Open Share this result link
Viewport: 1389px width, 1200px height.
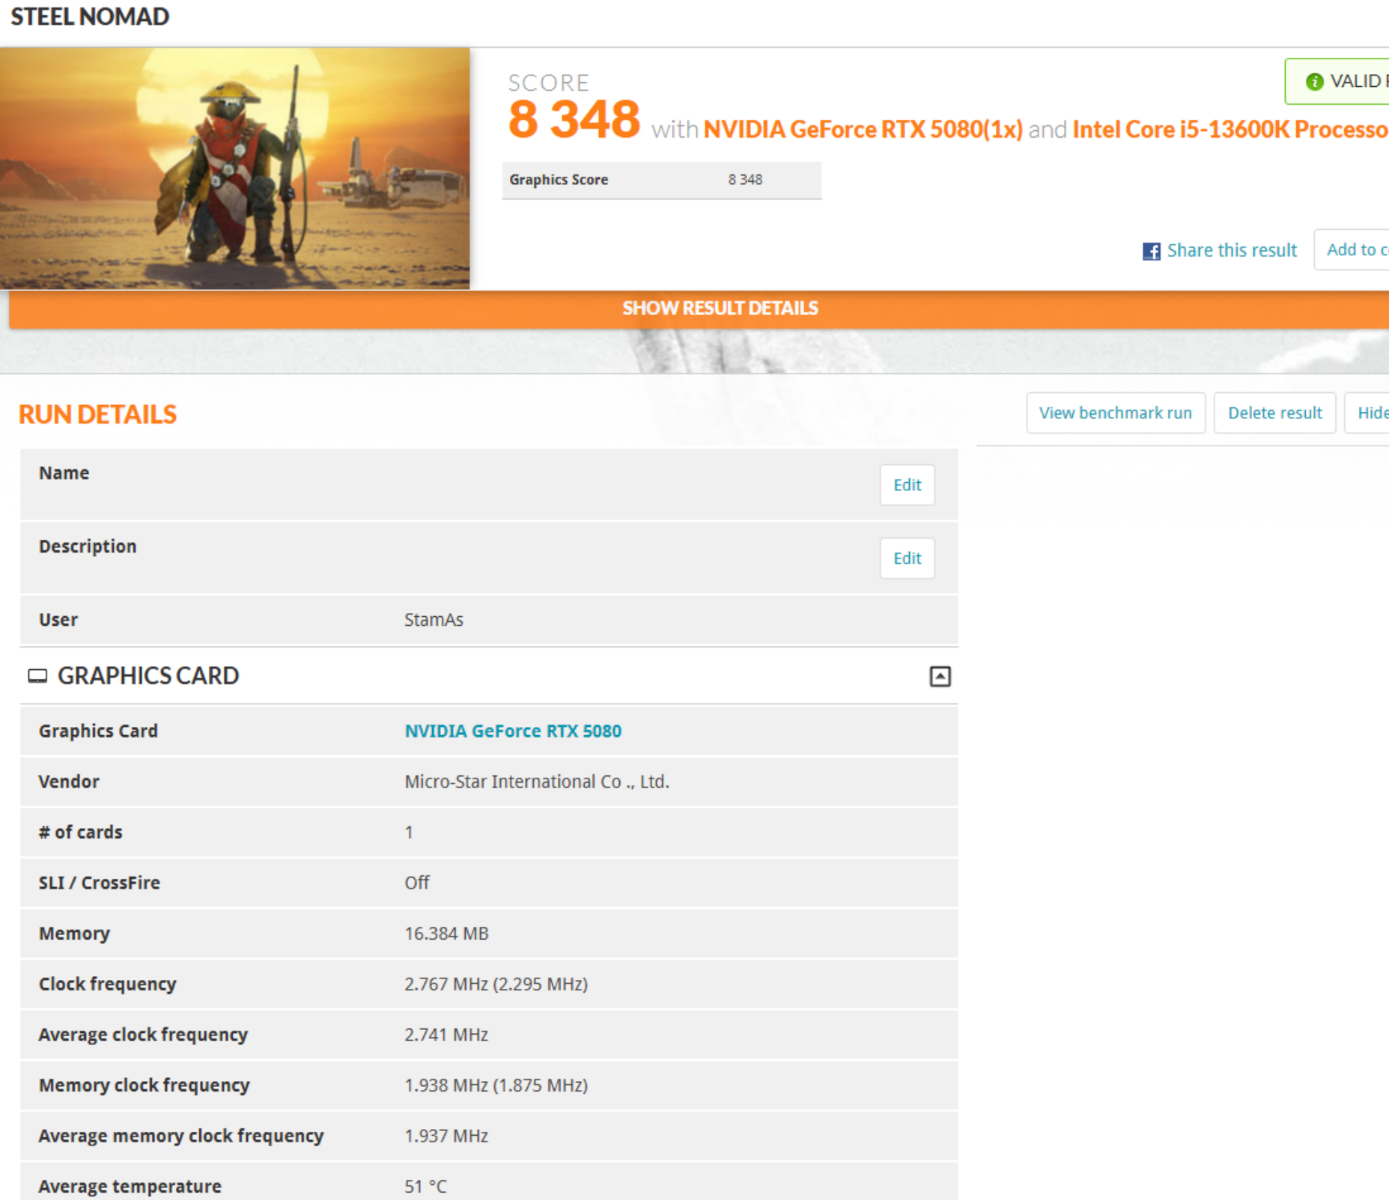tap(1231, 251)
